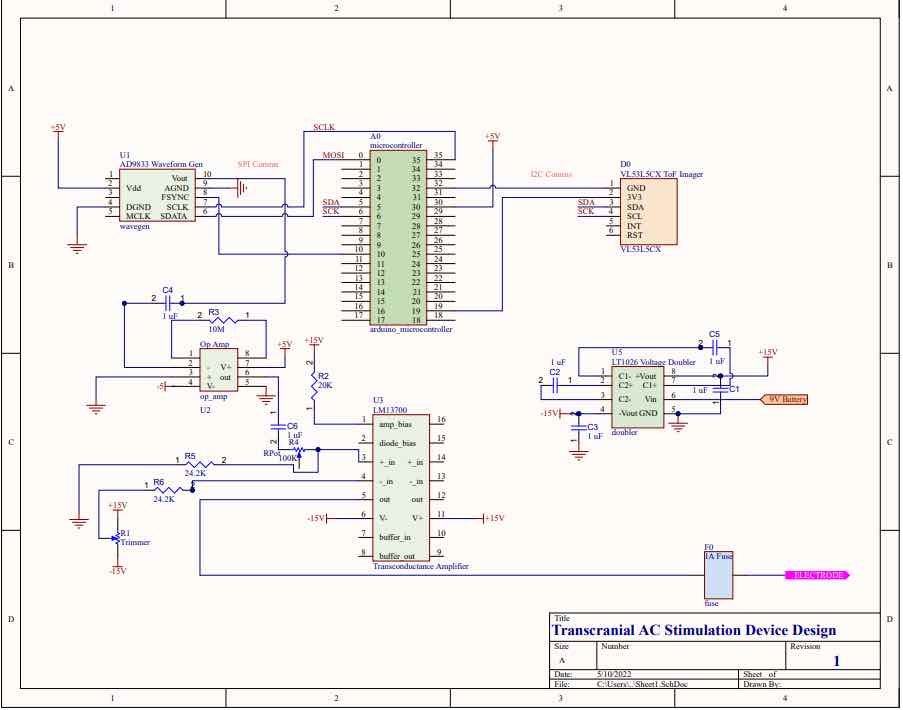Select capacitor C4 symbol

point(168,303)
